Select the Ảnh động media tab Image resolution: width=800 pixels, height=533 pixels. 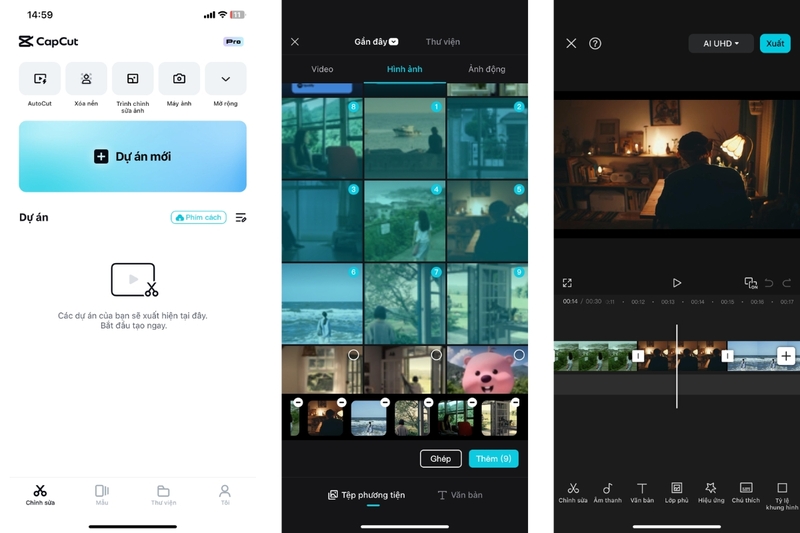pos(487,69)
